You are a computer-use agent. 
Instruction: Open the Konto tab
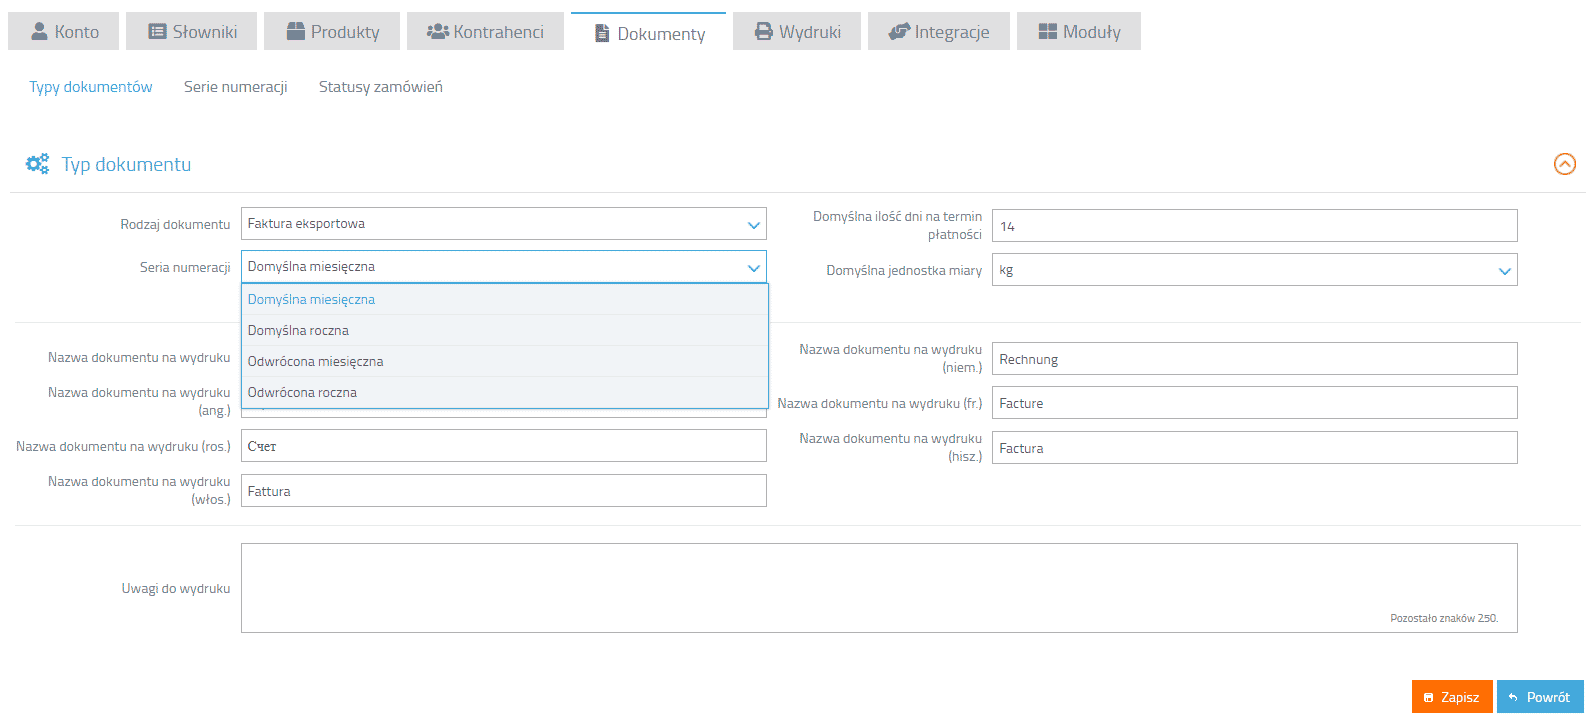point(64,32)
